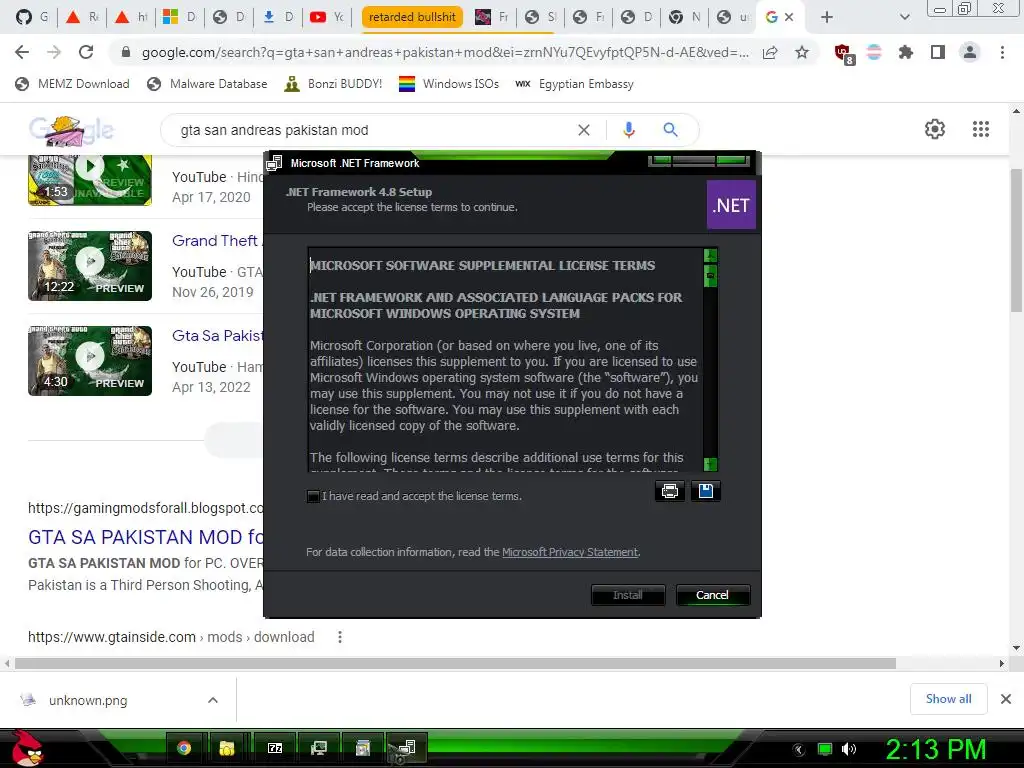Open Chrome from the taskbar
Screen dimensions: 1024x768
184,748
